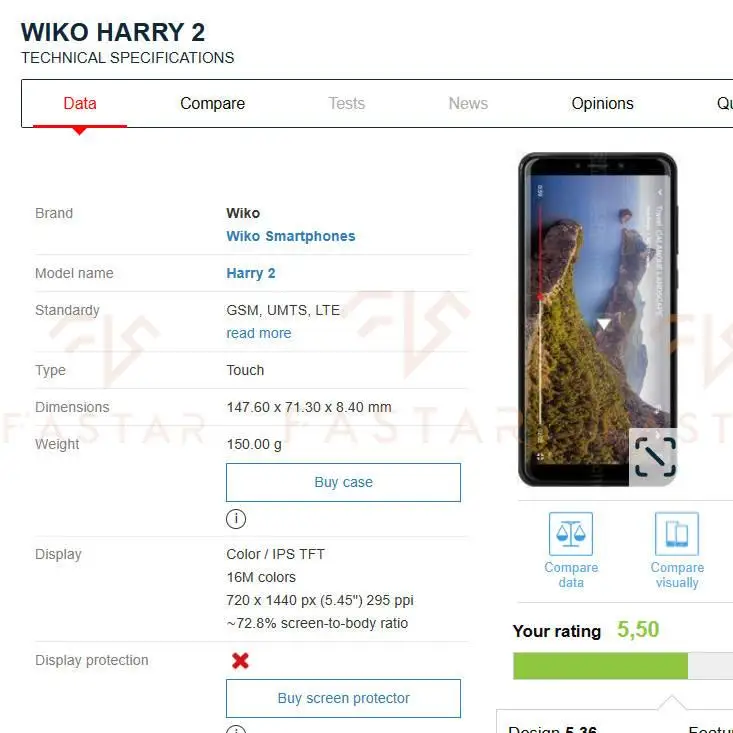Click the Buy case button
733x733 pixels.
pyautogui.click(x=343, y=482)
